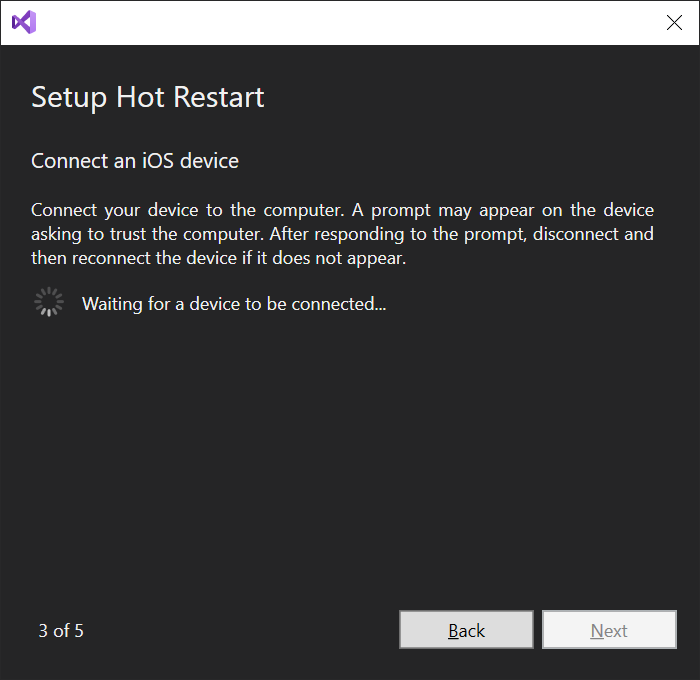Close the Setup Hot Restart dialog

click(674, 22)
